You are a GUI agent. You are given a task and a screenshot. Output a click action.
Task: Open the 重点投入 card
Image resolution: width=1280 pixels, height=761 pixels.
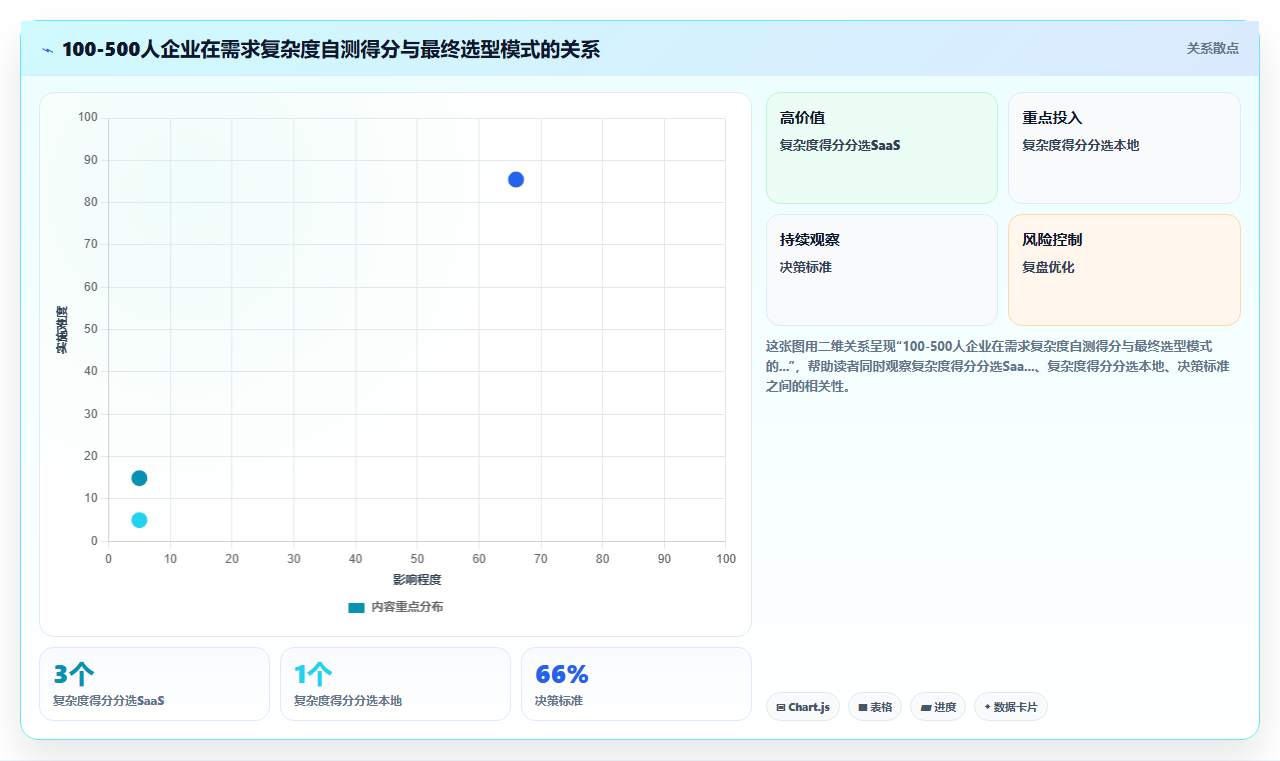click(x=1124, y=148)
